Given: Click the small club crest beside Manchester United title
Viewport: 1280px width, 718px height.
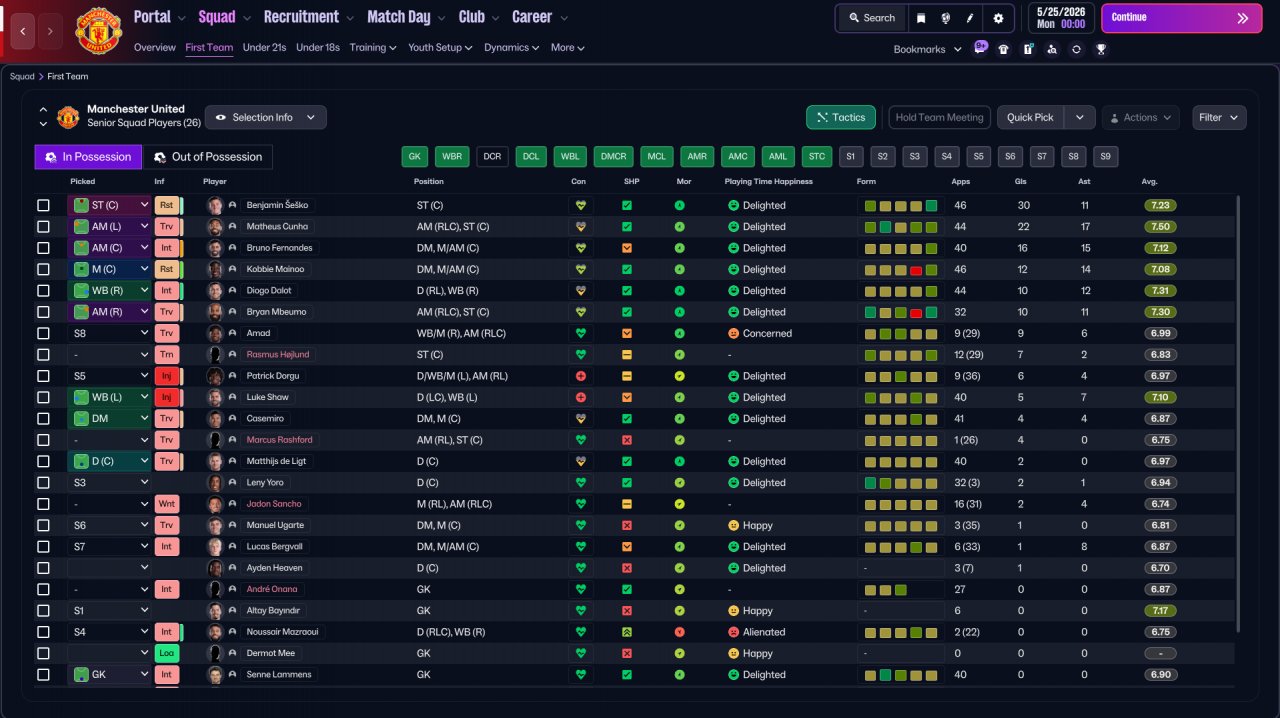Looking at the screenshot, I should 68,117.
